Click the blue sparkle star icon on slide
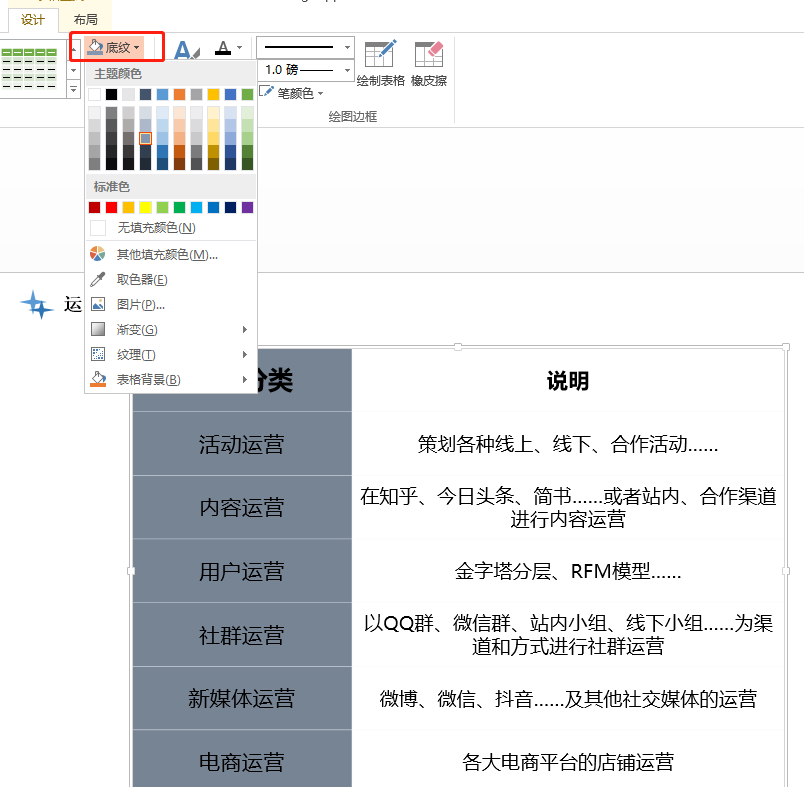 pyautogui.click(x=37, y=305)
